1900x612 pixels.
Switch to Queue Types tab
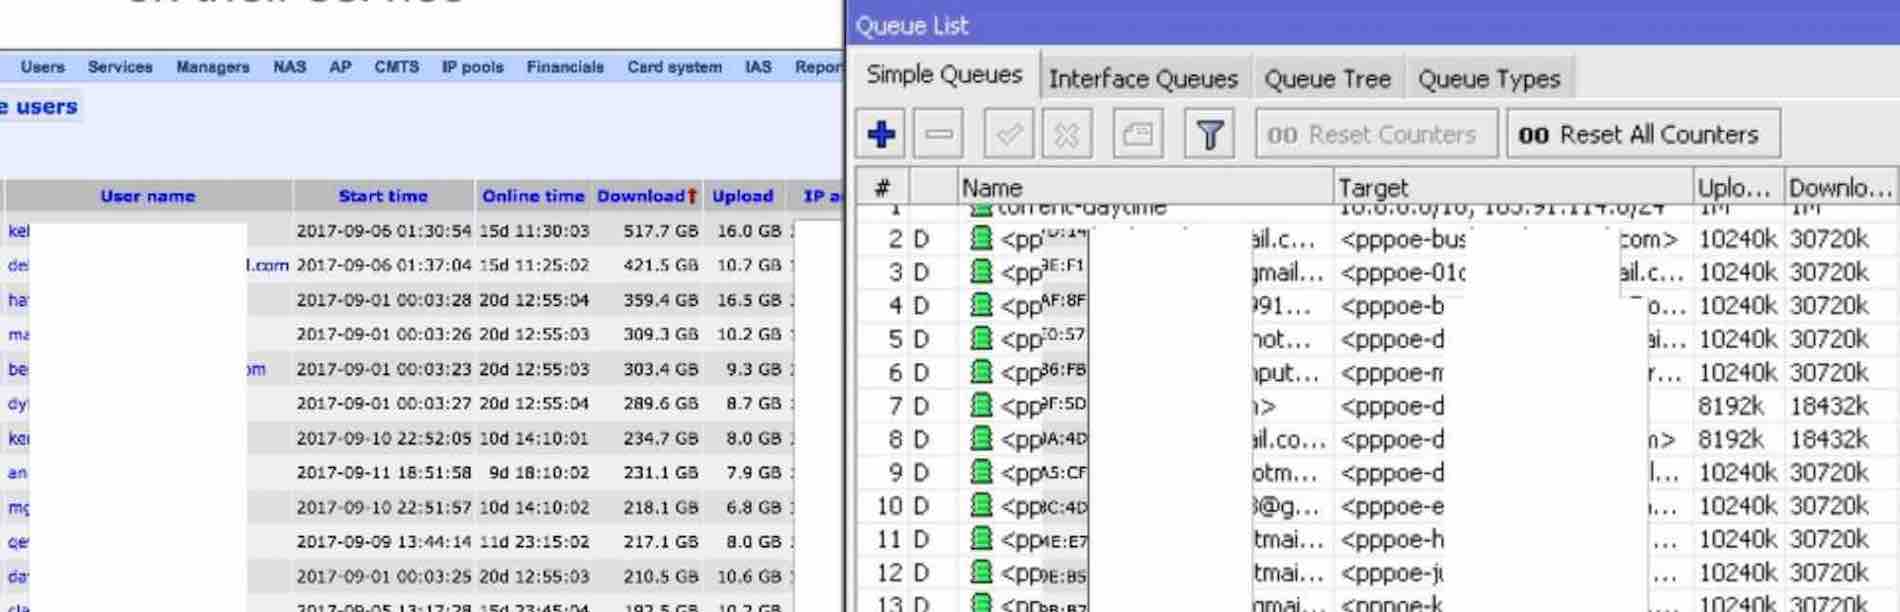(1489, 79)
